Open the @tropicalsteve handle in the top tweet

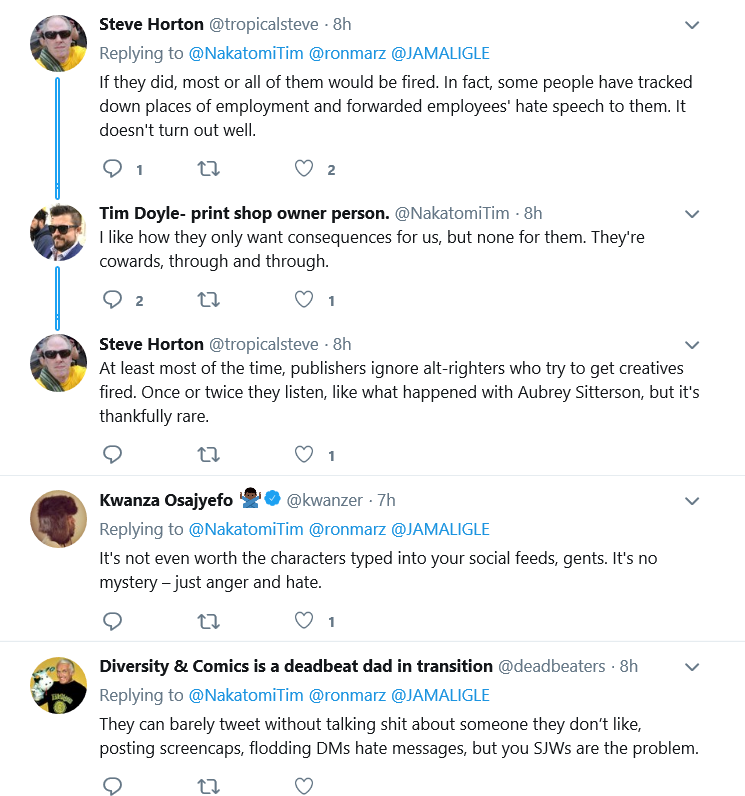(264, 24)
